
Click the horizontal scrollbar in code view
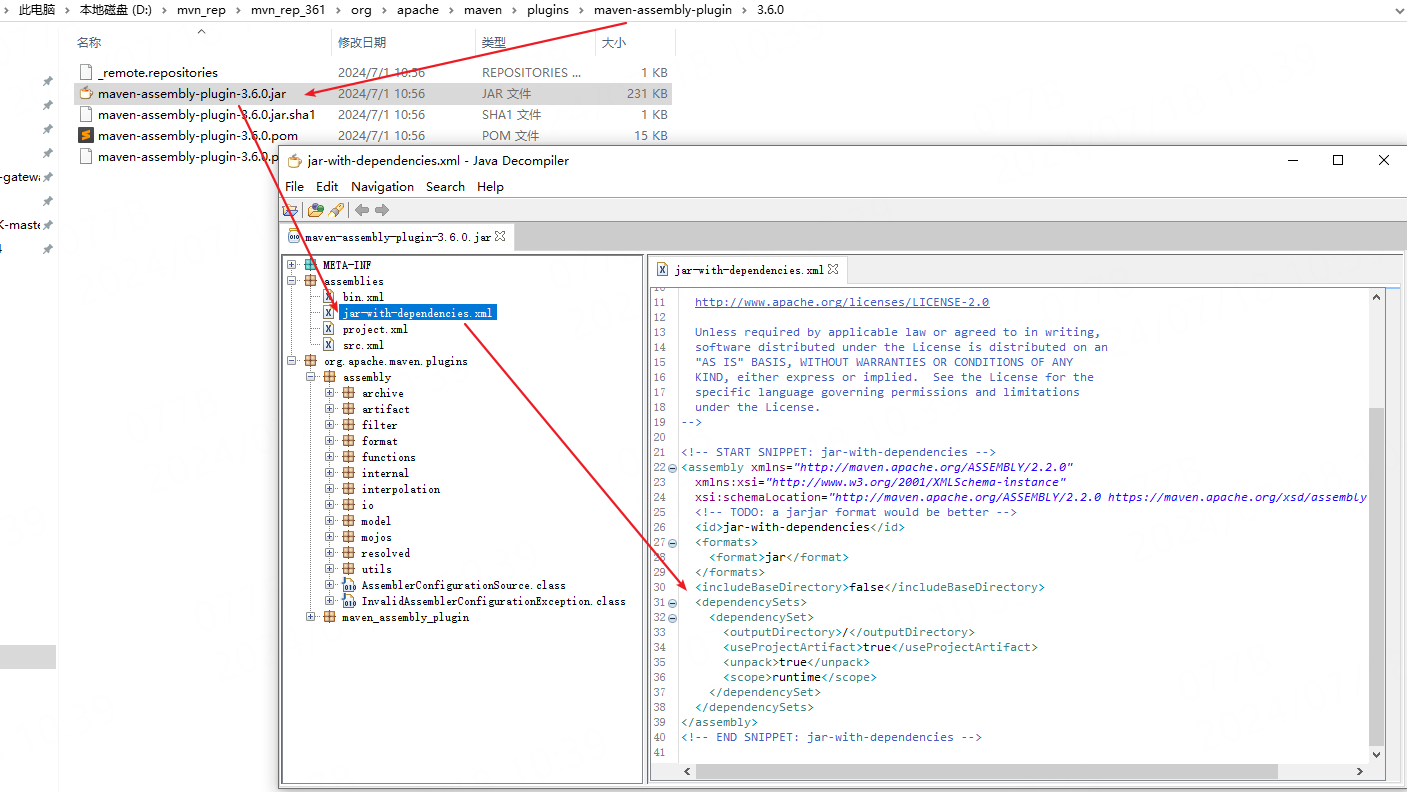[986, 772]
